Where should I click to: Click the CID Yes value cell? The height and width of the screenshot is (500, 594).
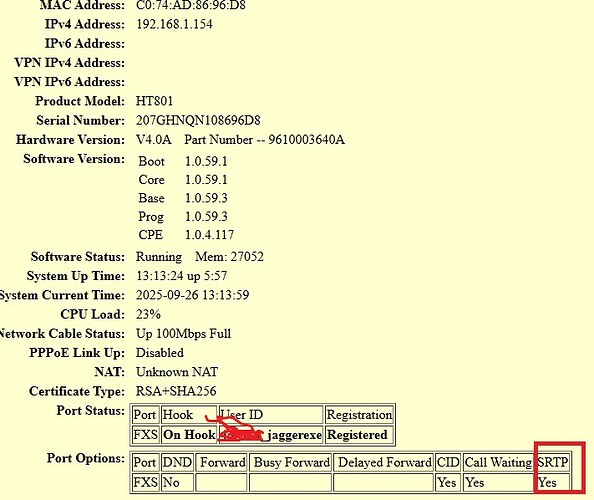tap(448, 483)
